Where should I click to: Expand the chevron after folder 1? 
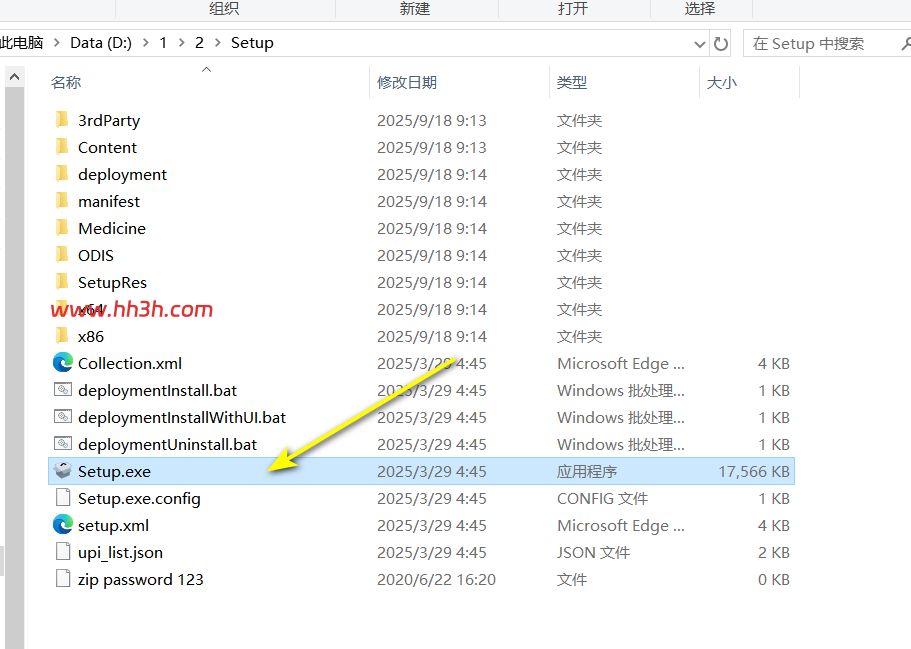[182, 43]
